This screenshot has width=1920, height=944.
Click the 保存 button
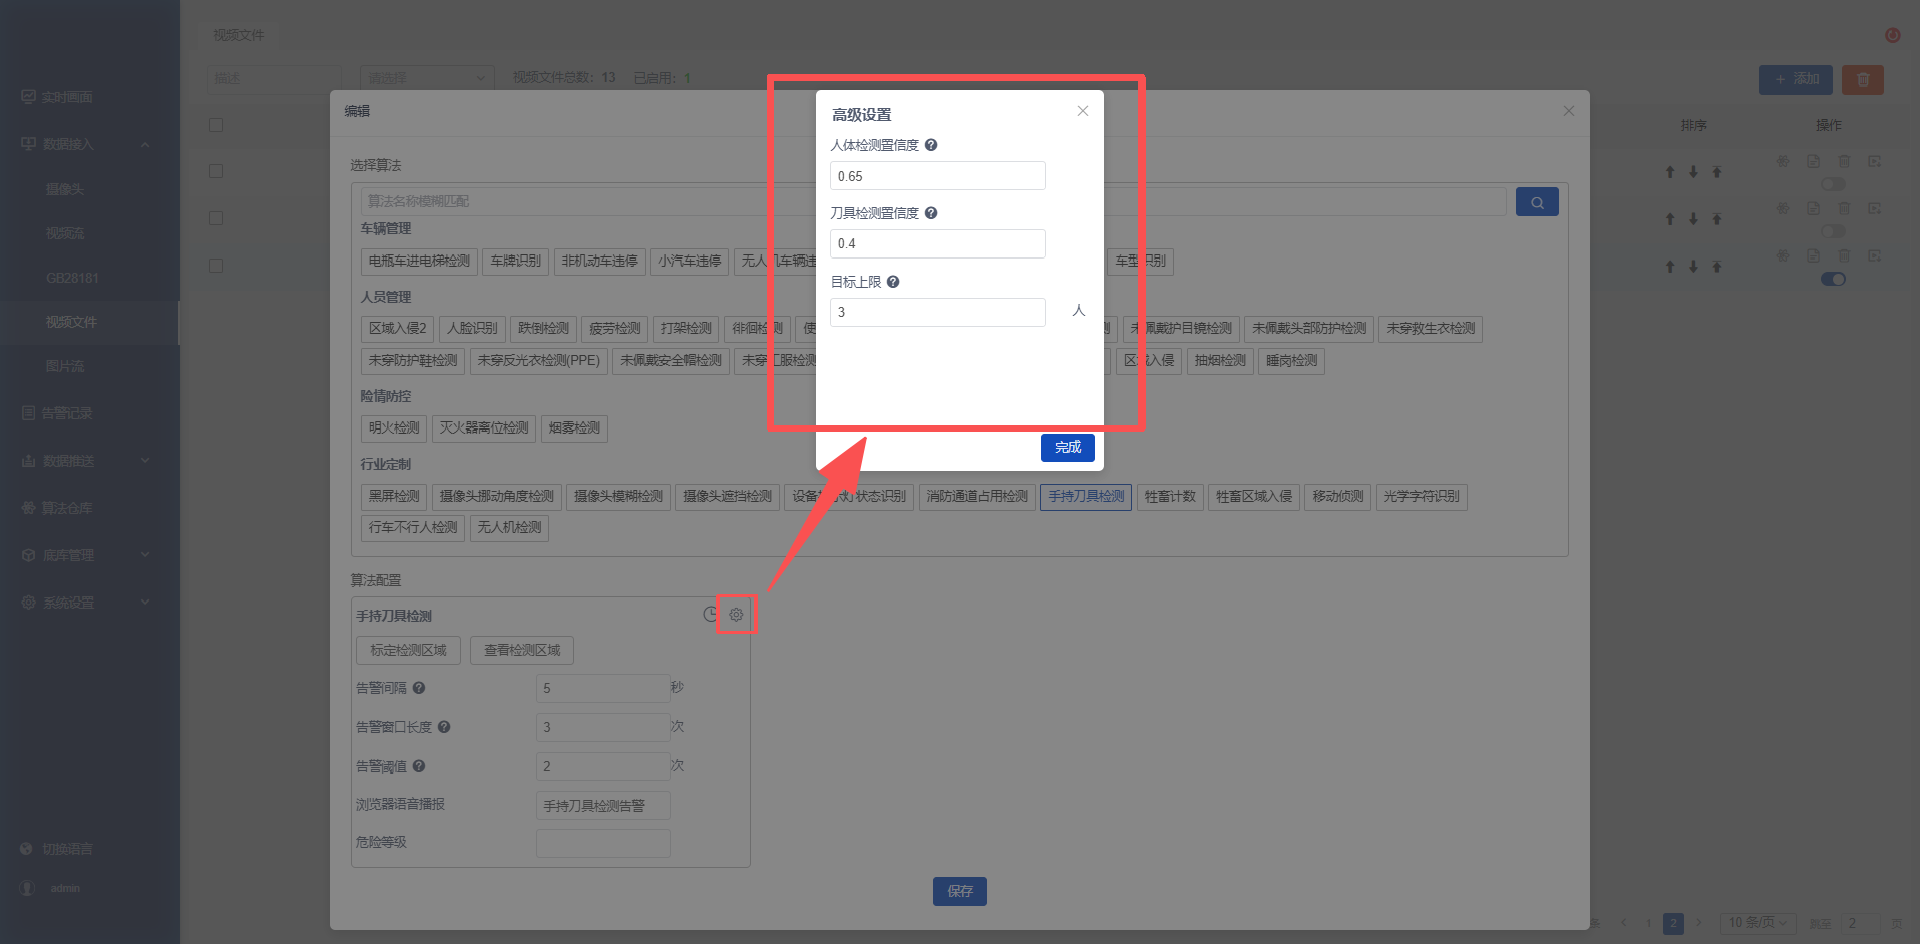click(960, 891)
